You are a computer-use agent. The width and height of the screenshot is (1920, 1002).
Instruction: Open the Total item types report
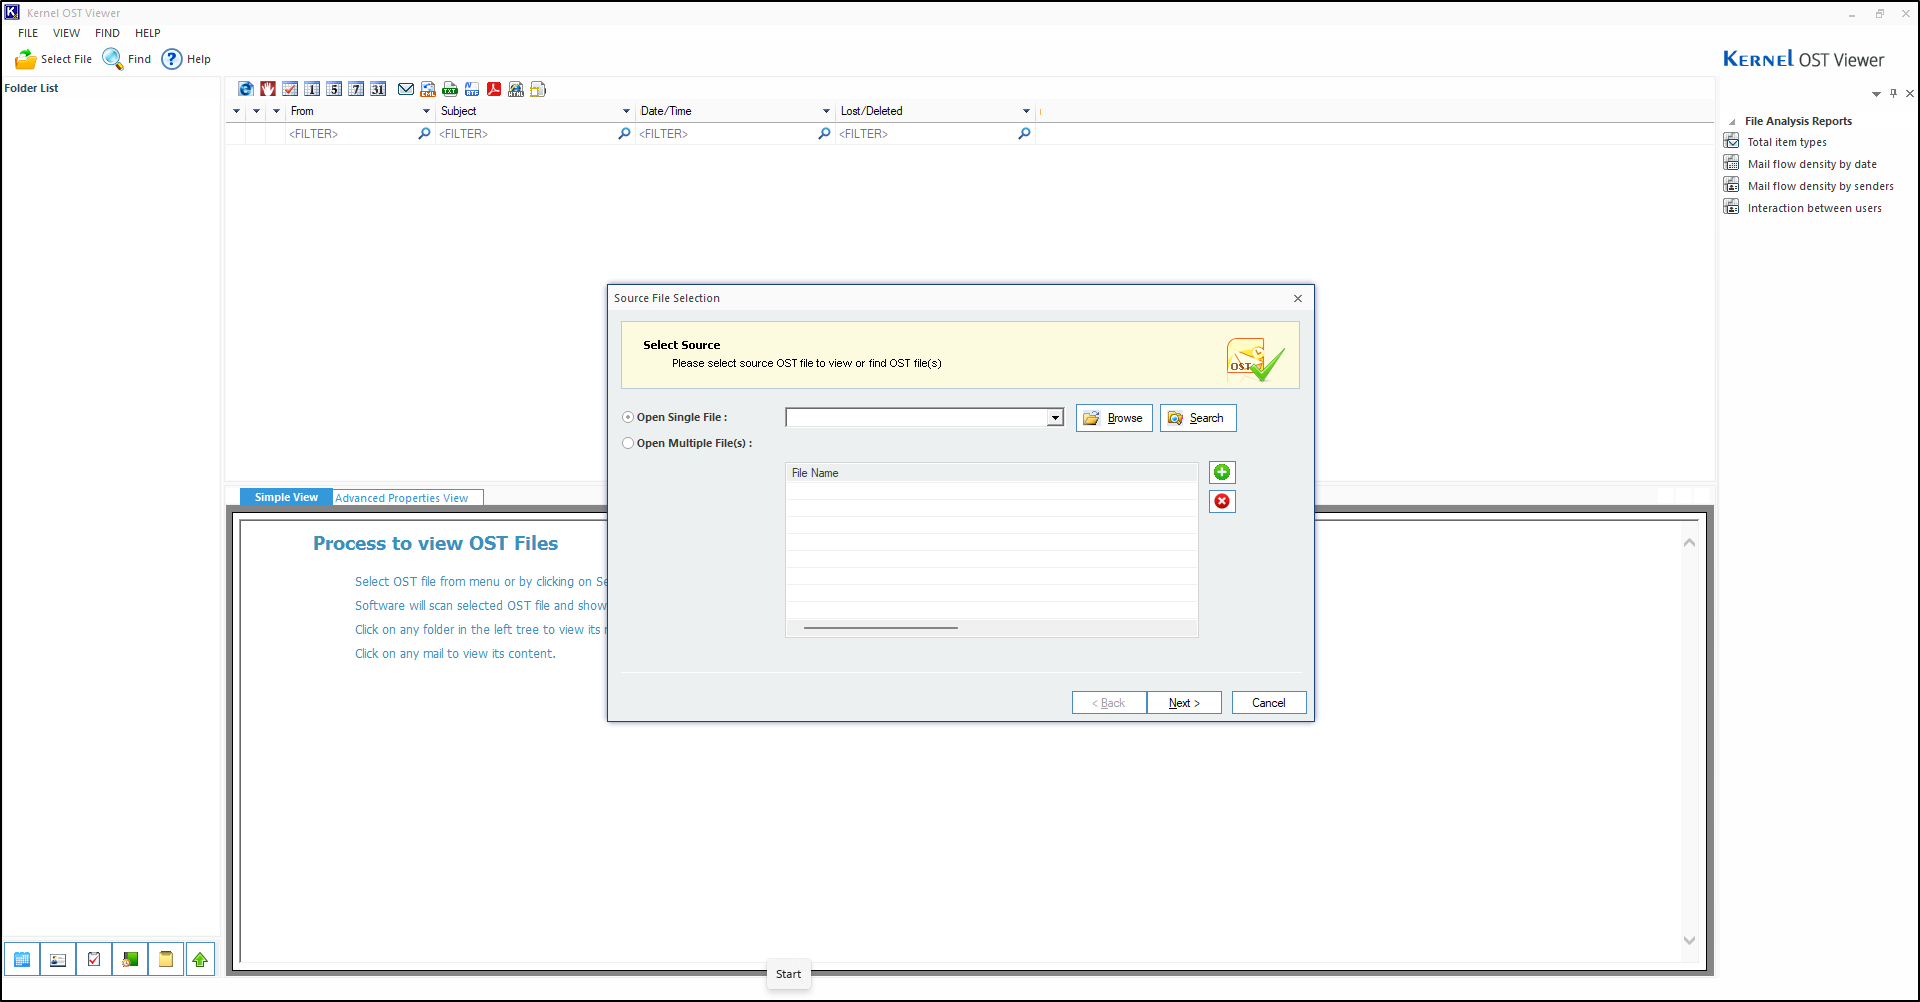click(x=1787, y=142)
